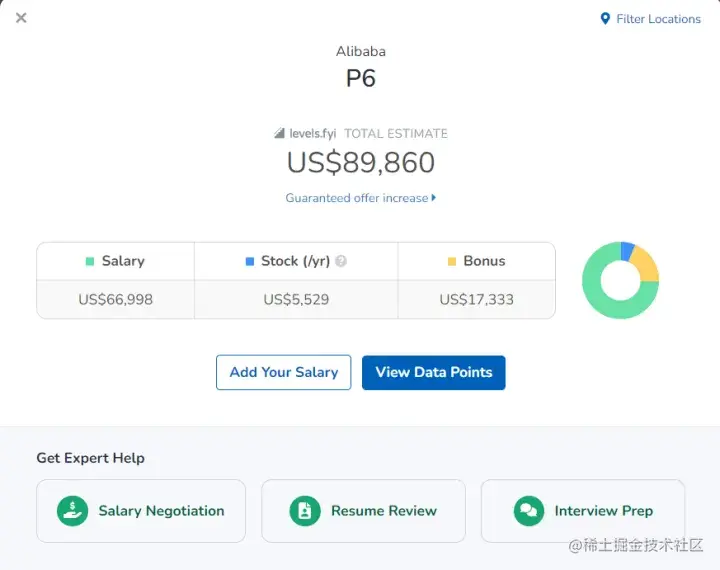Viewport: 720px width, 570px height.
Task: Close the Alibaba P6 salary dialog
Action: (x=21, y=18)
